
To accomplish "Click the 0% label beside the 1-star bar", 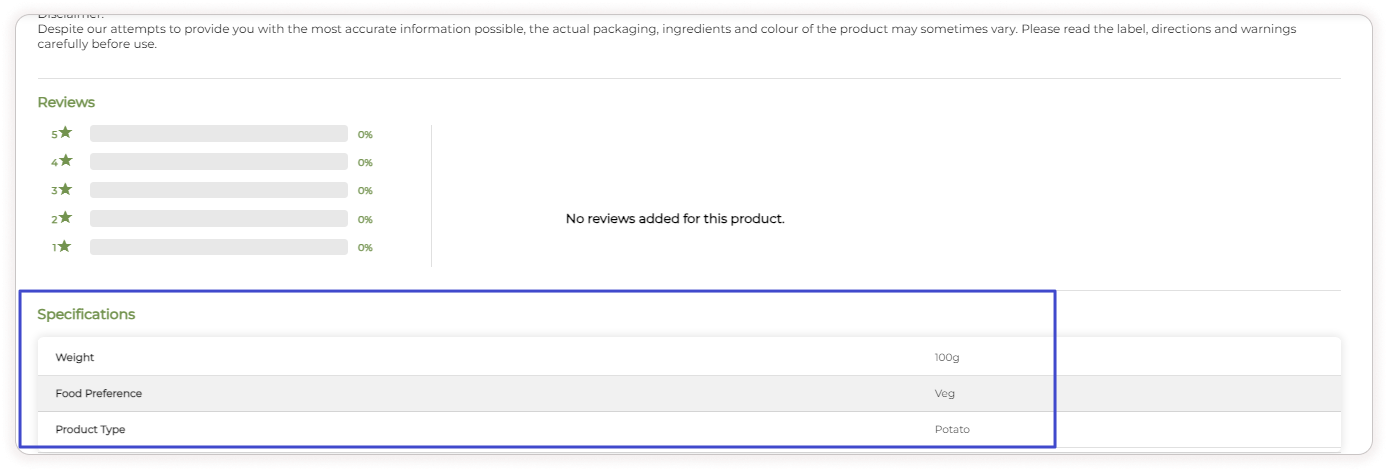I will pyautogui.click(x=365, y=248).
